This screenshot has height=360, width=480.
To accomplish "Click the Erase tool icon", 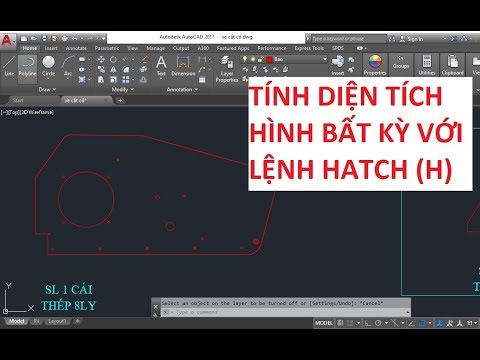I will coord(144,59).
